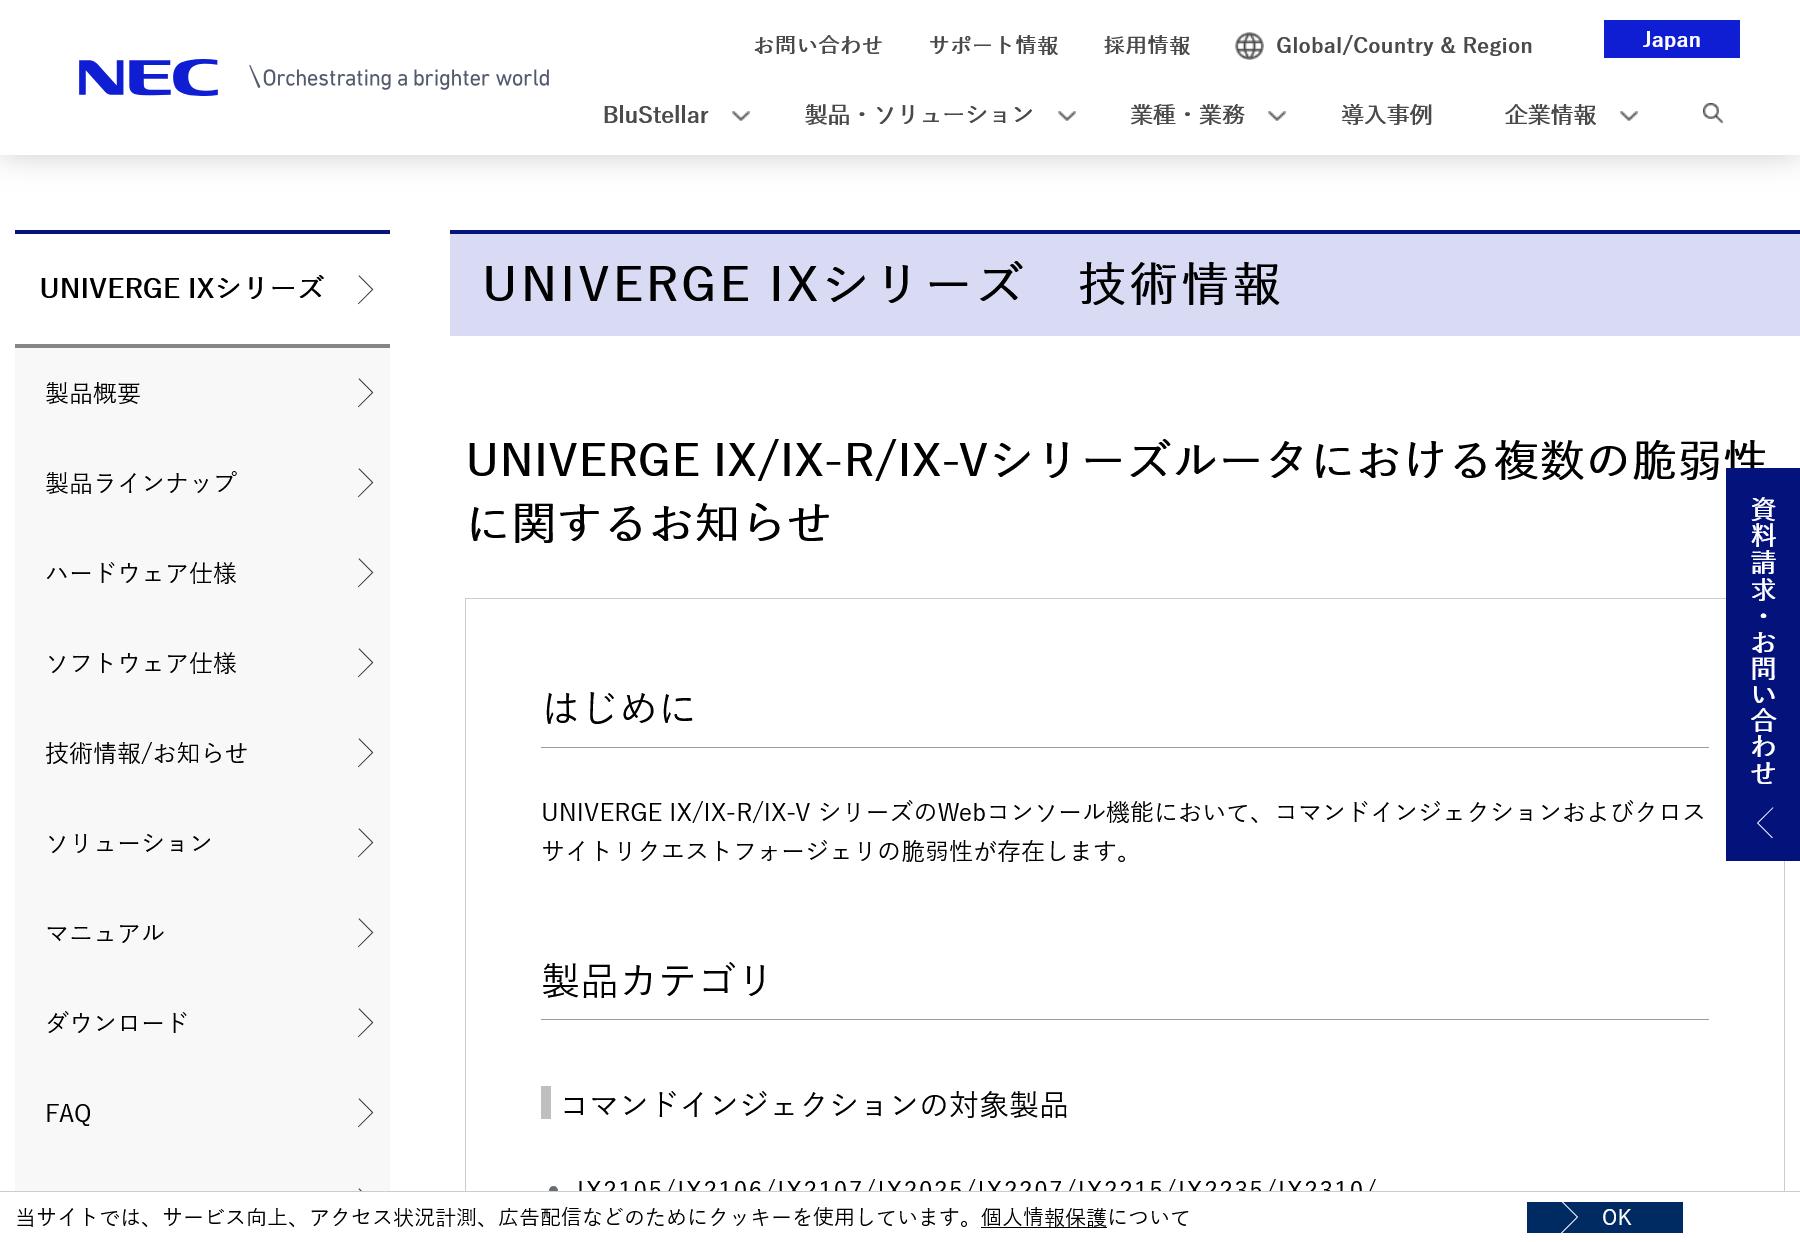Image resolution: width=1800 pixels, height=1242 pixels.
Task: Open the 企業情報 menu
Action: click(1550, 115)
